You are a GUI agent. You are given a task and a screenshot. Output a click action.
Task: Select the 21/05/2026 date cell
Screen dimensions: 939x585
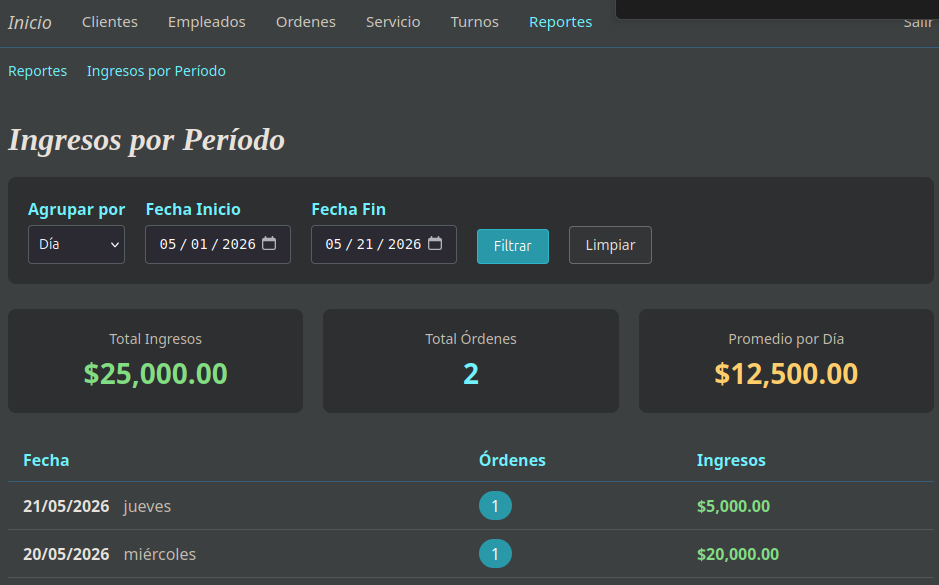(x=66, y=506)
